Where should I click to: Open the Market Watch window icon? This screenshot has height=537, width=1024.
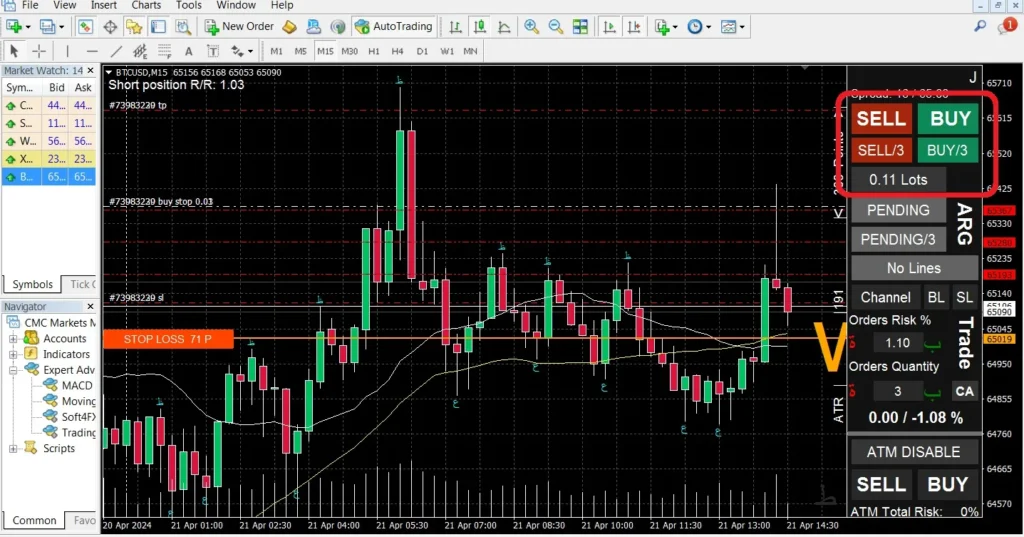(85, 27)
